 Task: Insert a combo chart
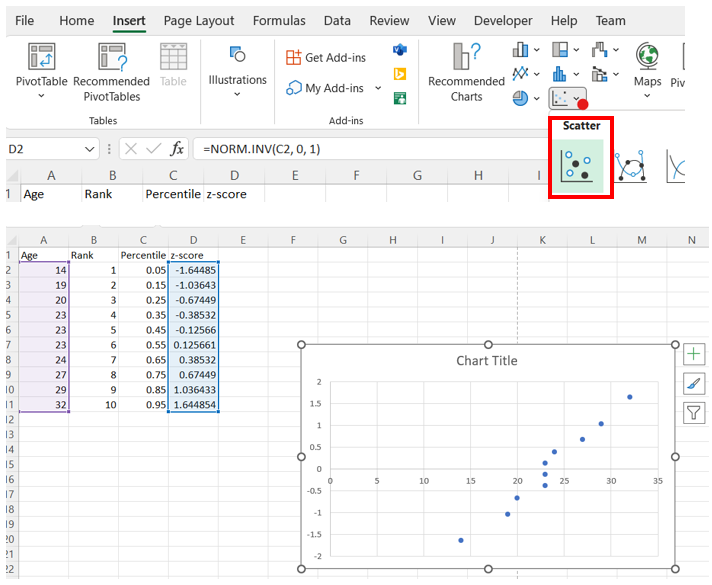(599, 74)
